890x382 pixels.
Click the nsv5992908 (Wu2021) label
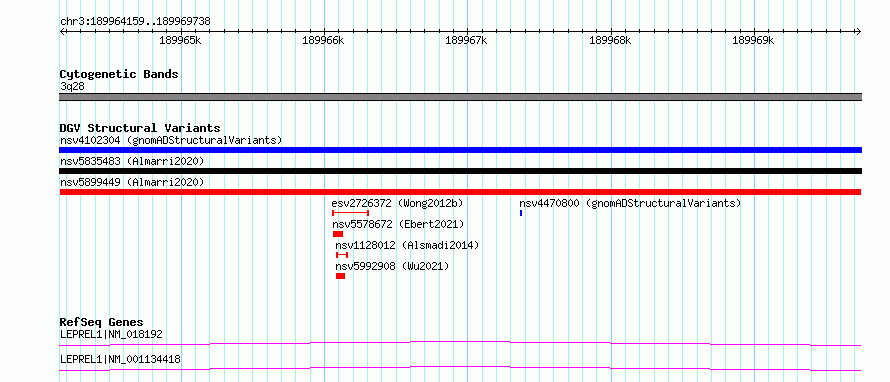(392, 266)
